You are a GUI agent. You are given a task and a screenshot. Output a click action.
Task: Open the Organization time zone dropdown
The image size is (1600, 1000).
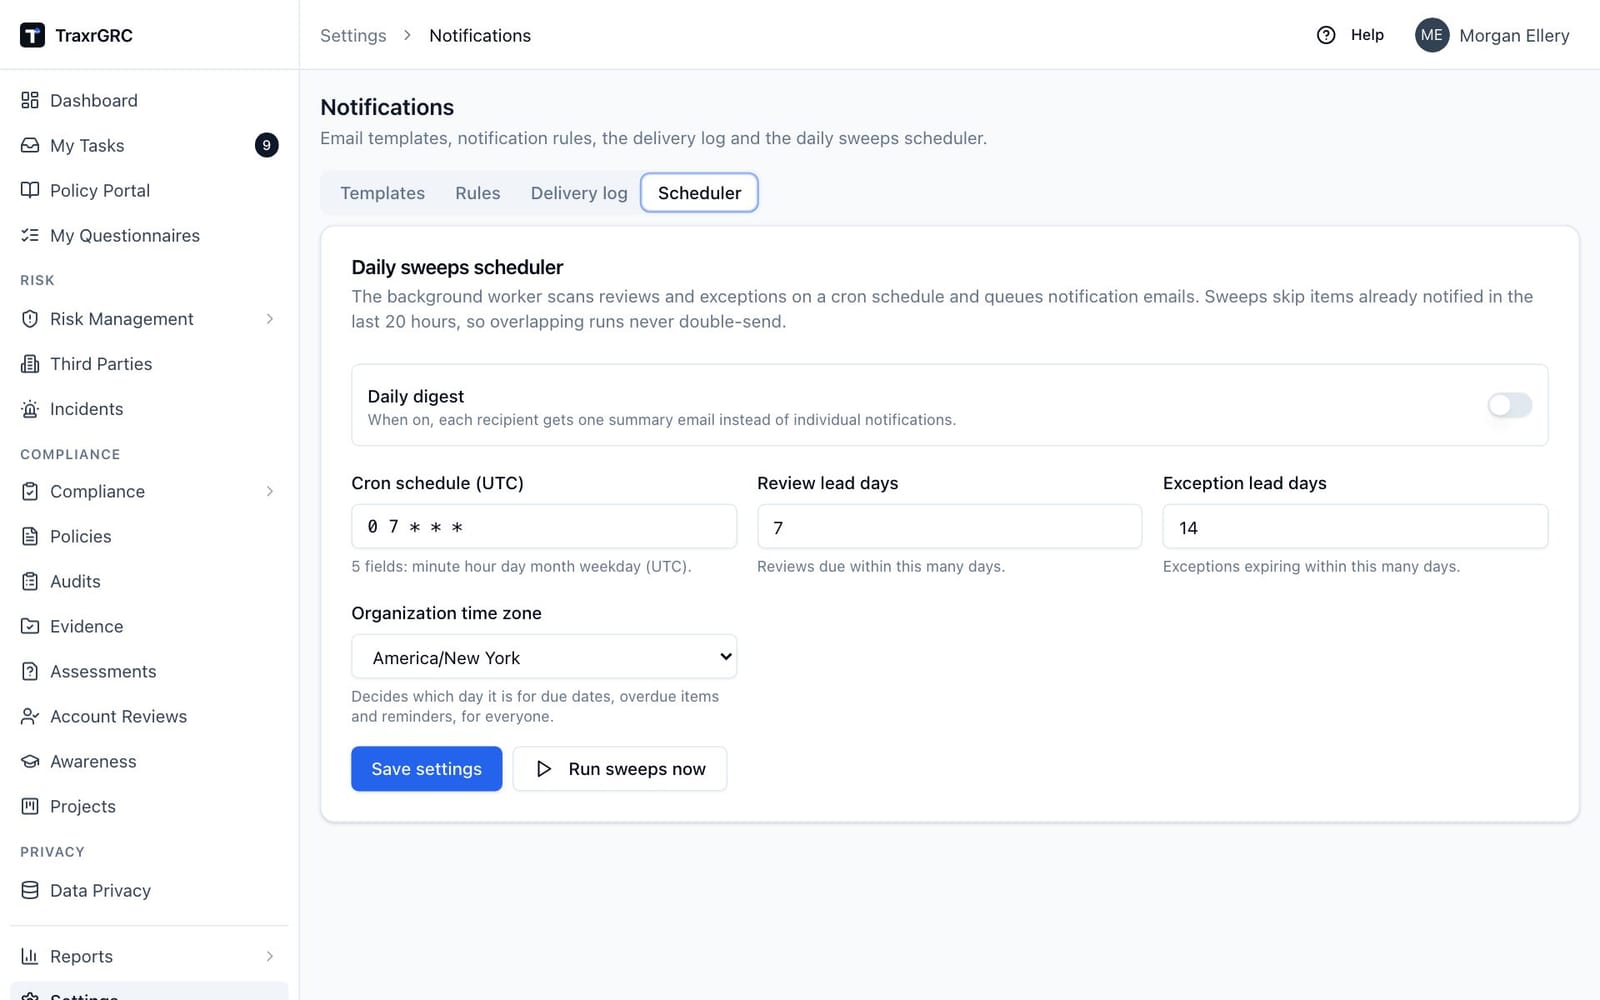[x=544, y=657]
